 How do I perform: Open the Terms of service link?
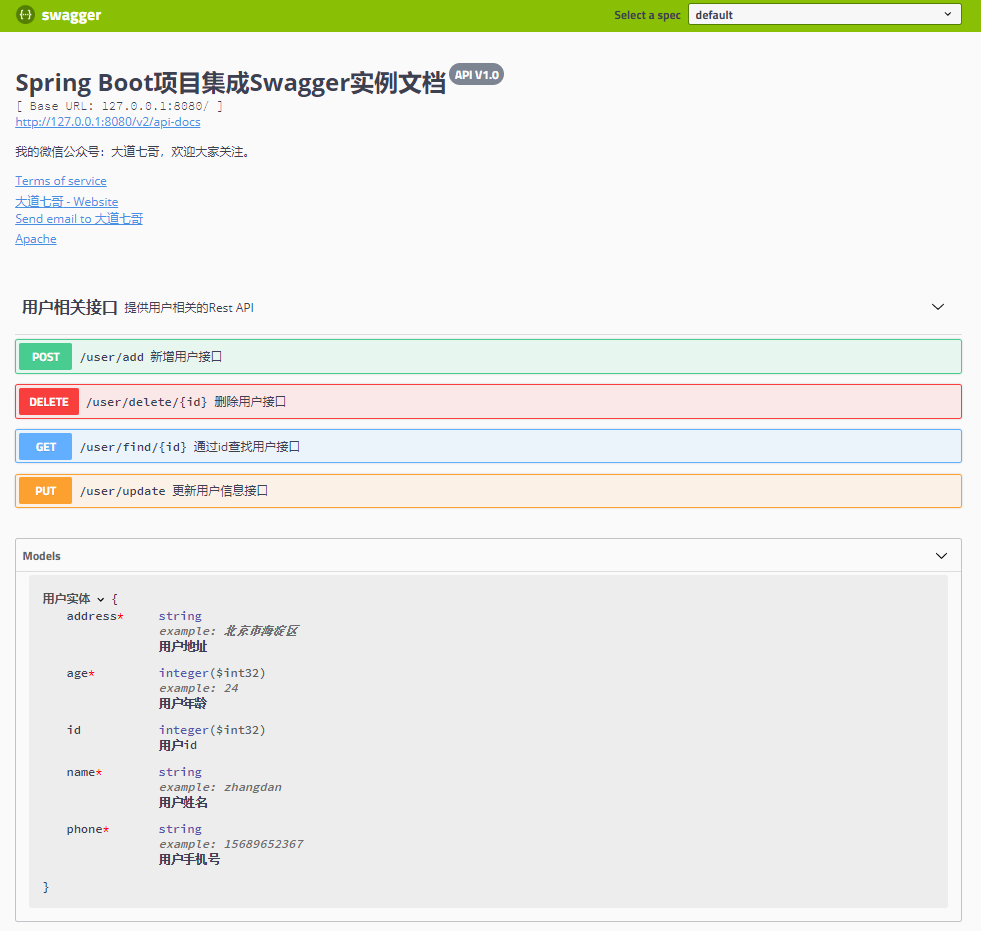(x=60, y=181)
